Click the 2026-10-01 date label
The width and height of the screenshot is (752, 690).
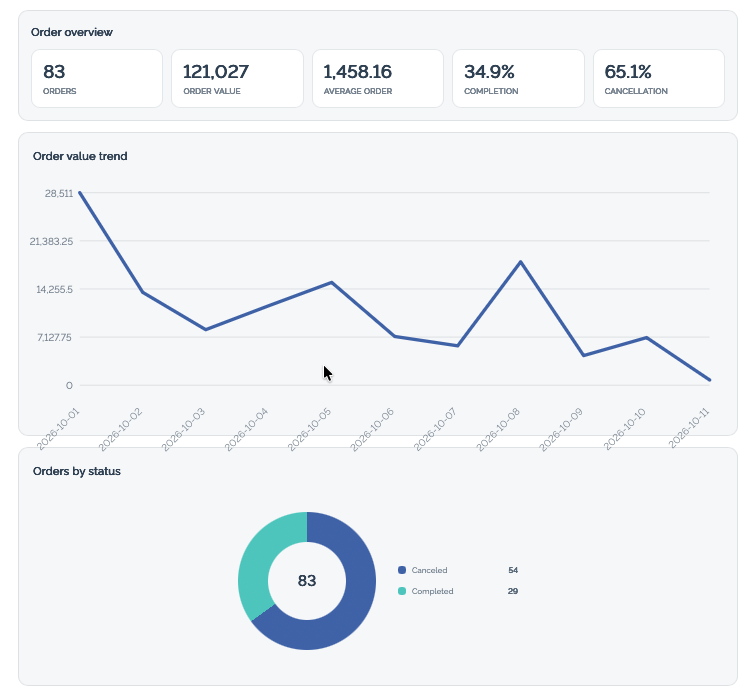58,429
